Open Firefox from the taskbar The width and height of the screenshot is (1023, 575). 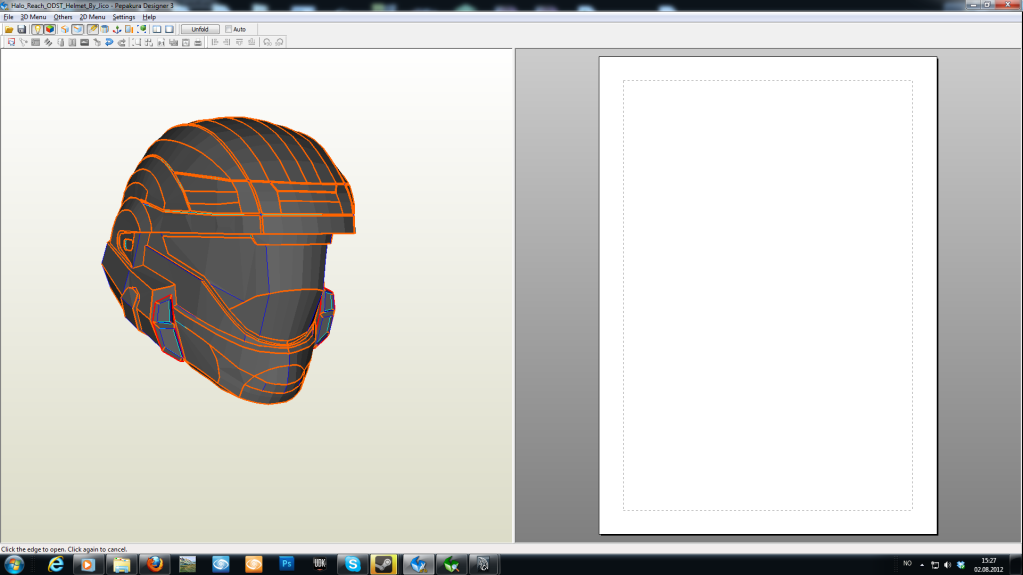tap(155, 565)
